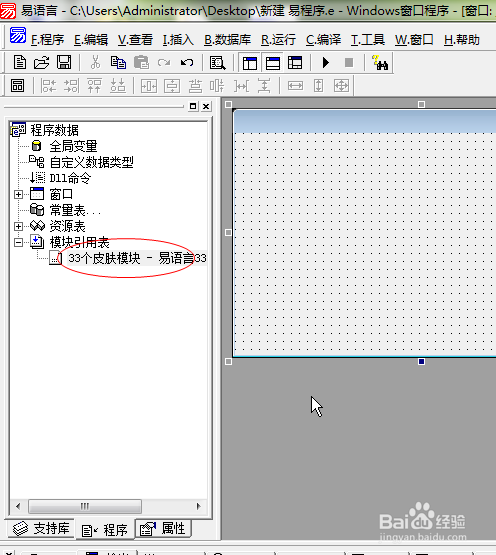Click the align top edges icon
This screenshot has width=496, height=555.
(94, 86)
